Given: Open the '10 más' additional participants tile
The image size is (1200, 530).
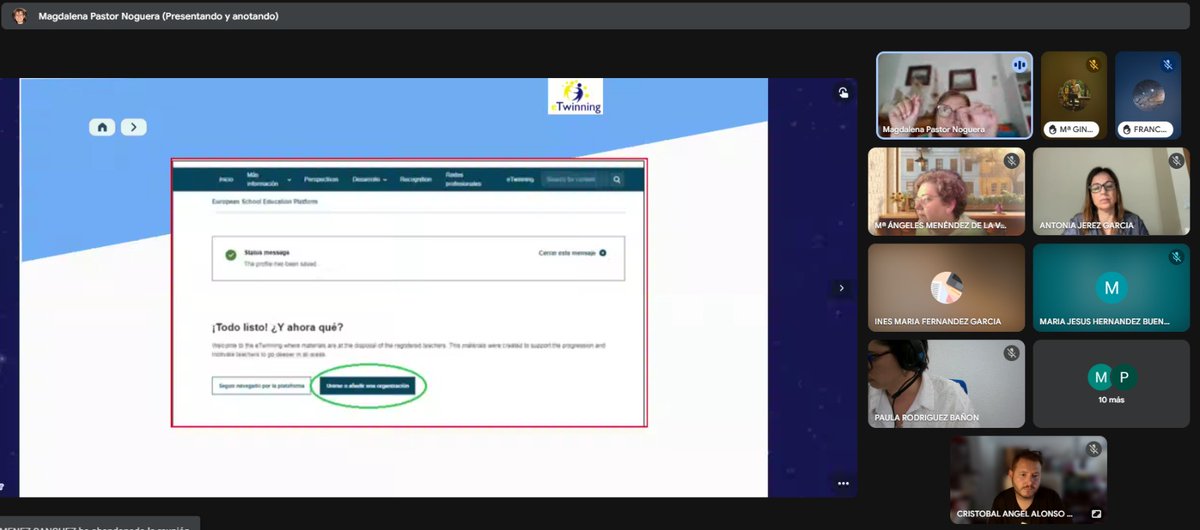Looking at the screenshot, I should (1111, 384).
